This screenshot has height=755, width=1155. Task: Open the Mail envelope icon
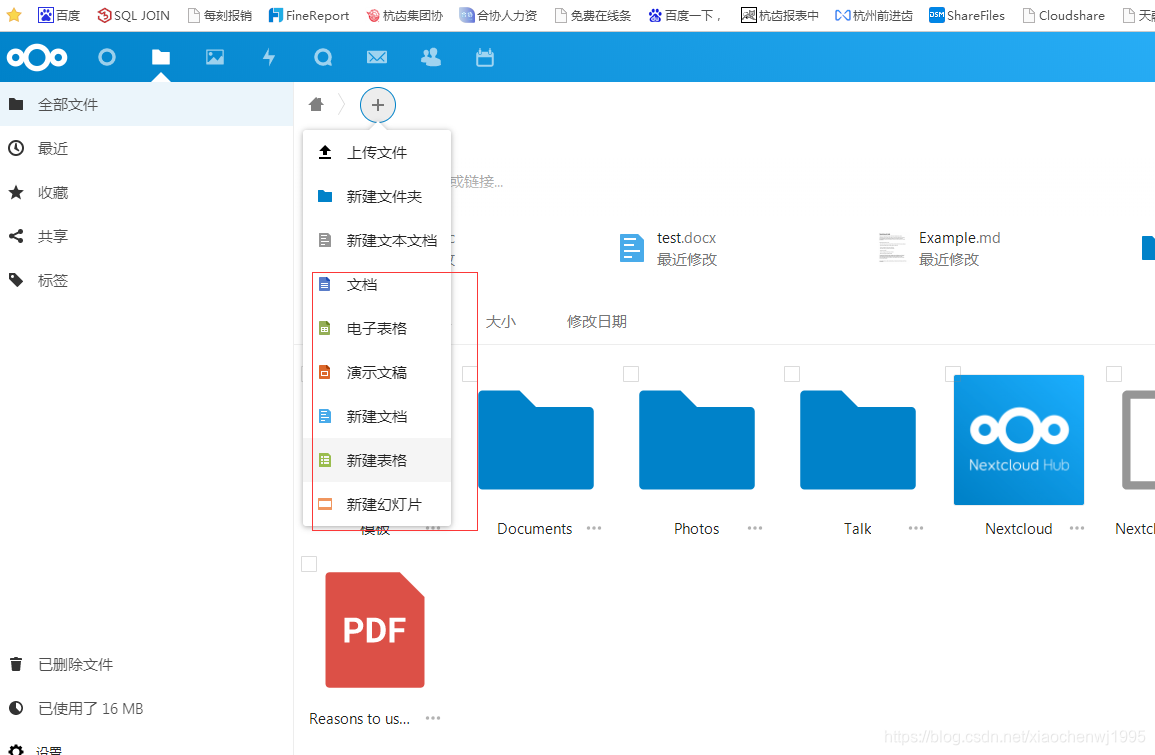(x=377, y=57)
